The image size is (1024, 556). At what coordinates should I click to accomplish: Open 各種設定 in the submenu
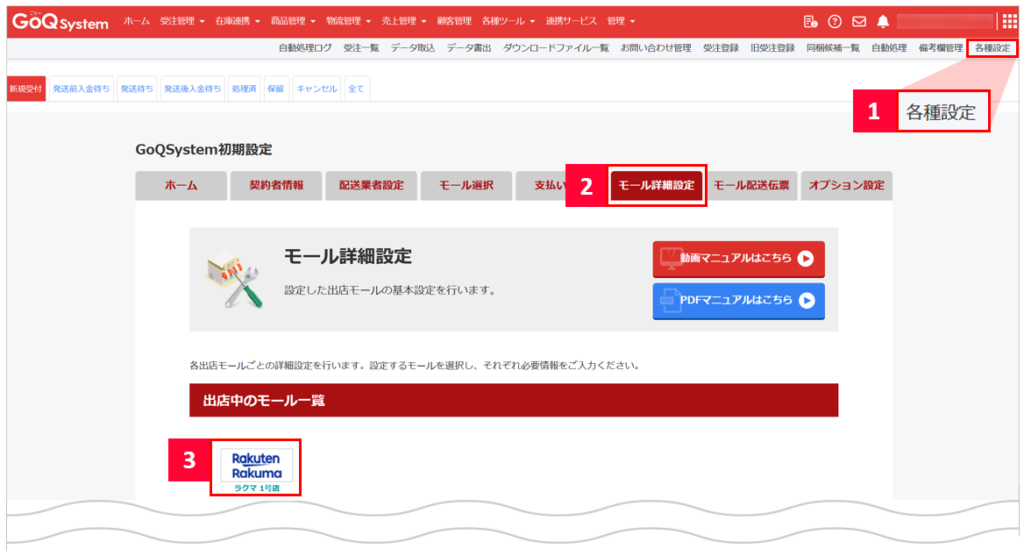[x=992, y=48]
